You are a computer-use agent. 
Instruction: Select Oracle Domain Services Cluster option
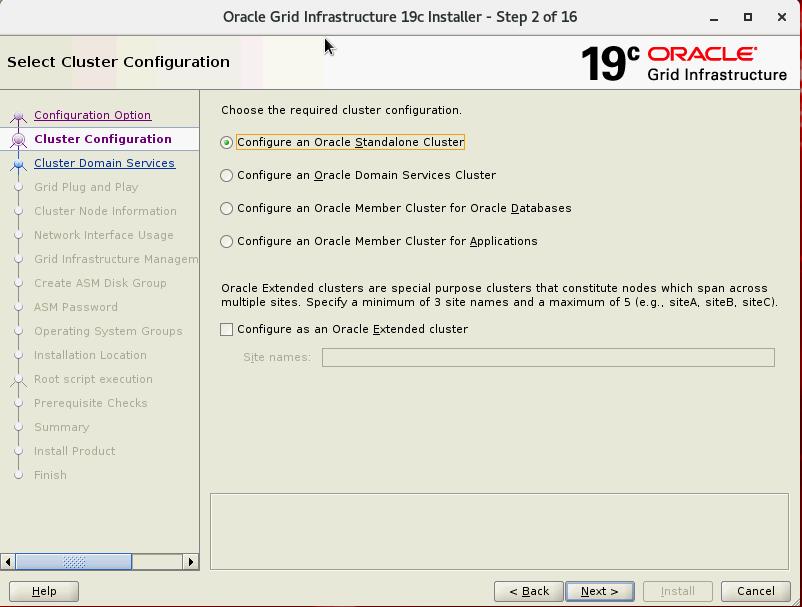pos(227,176)
